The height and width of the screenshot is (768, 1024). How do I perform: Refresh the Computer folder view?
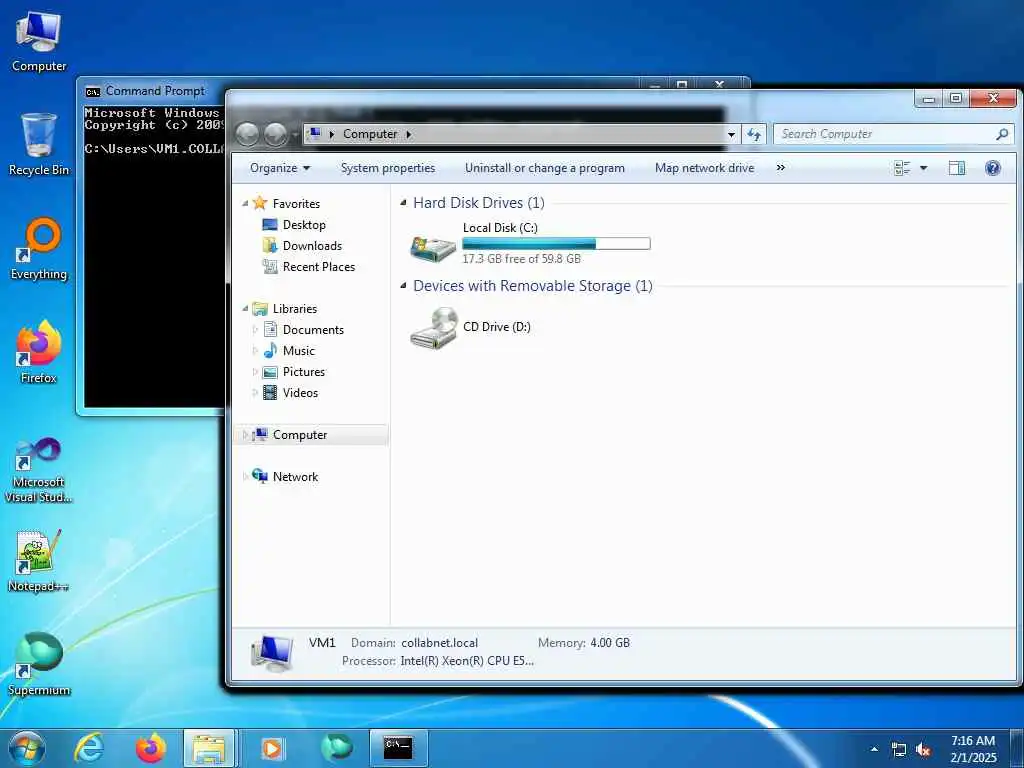pos(754,134)
